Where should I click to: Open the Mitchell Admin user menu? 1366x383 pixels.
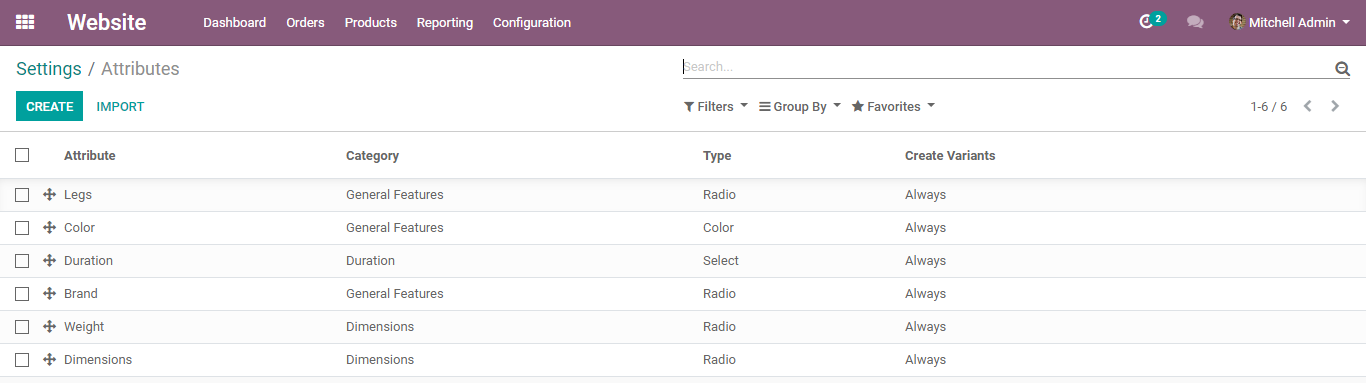pos(1290,22)
